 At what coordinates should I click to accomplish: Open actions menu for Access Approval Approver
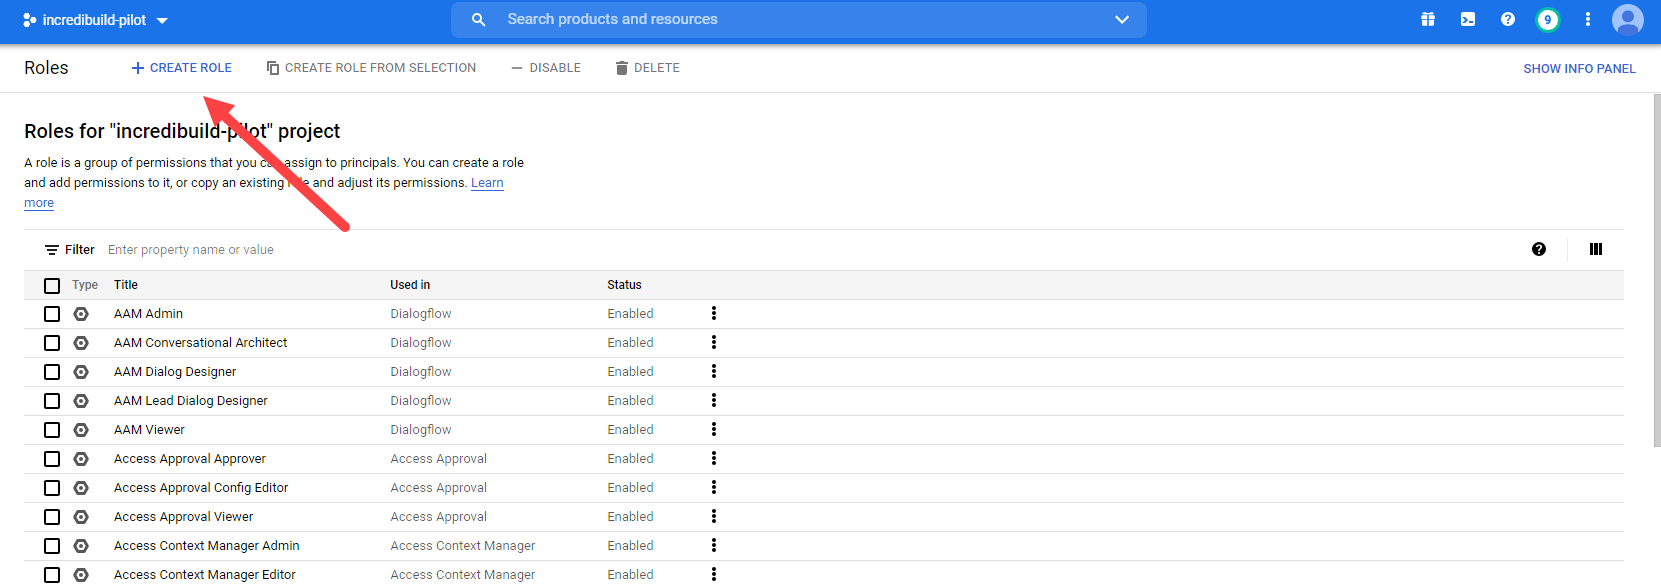[x=714, y=458]
